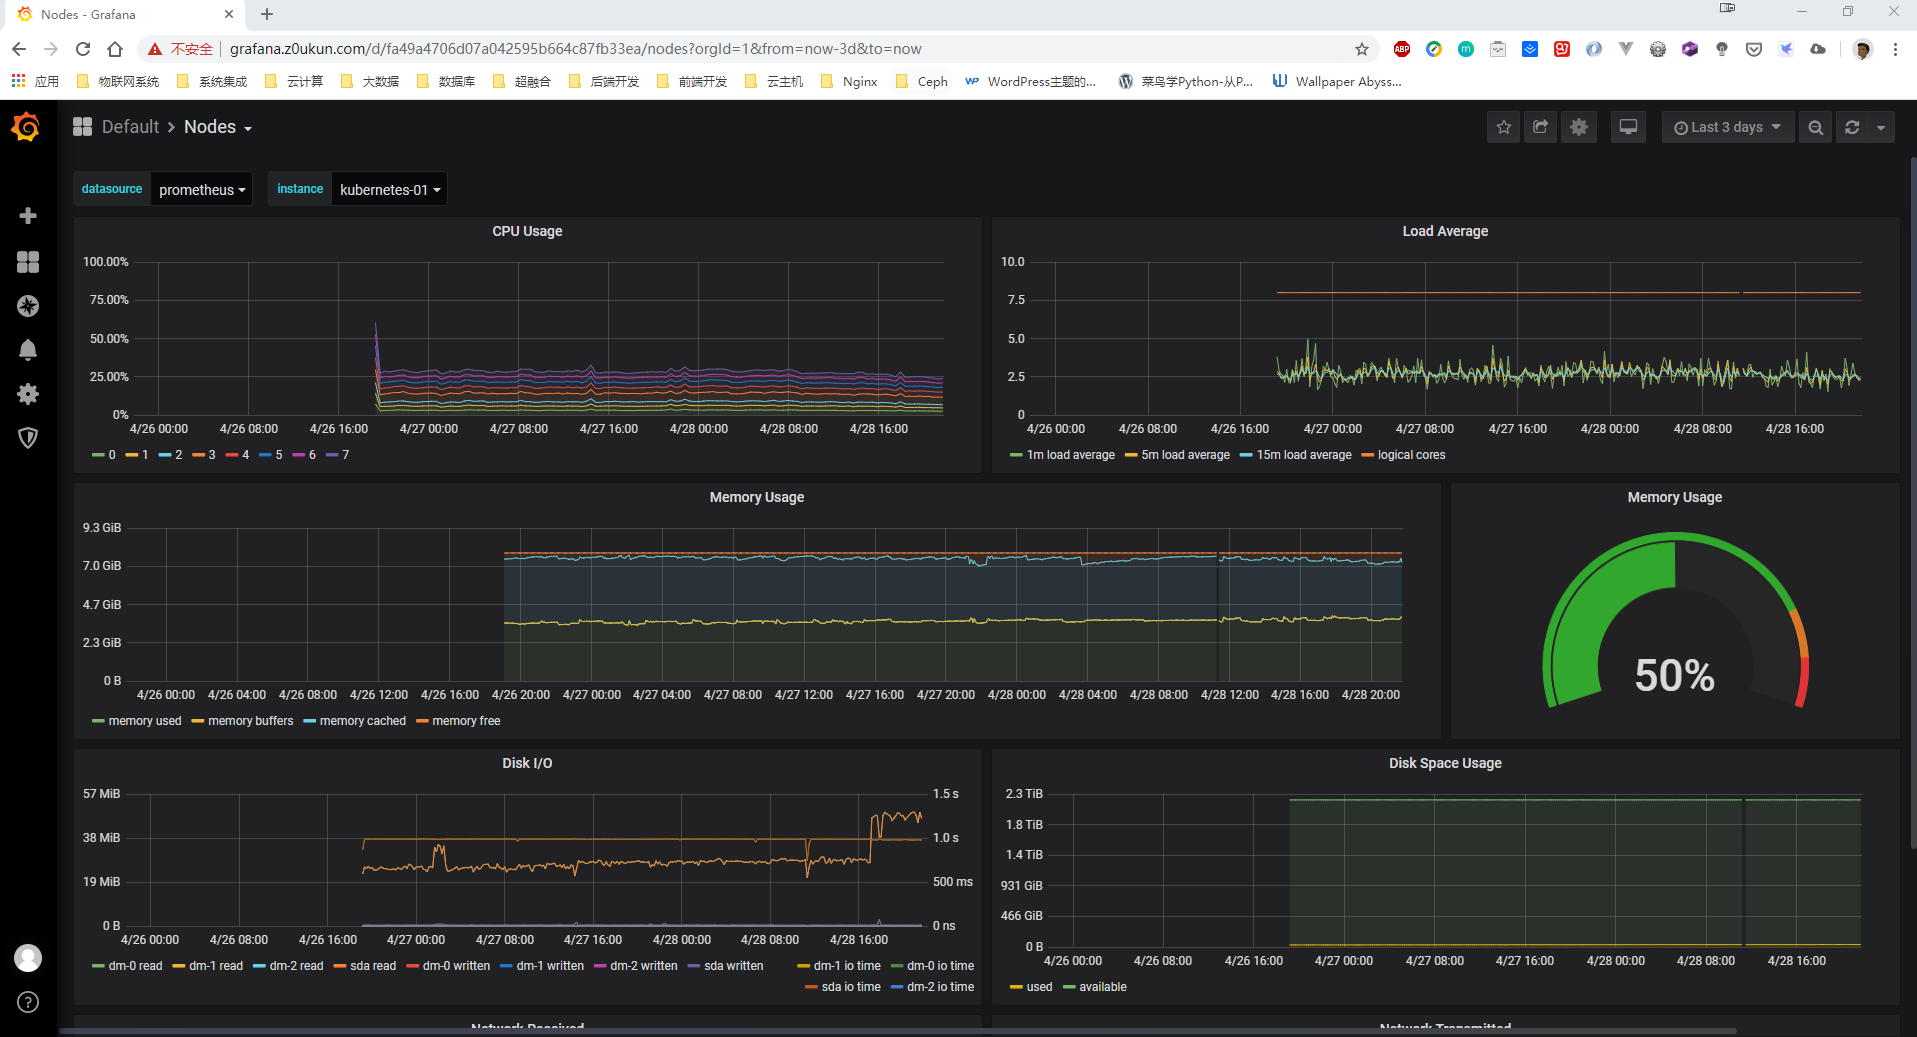Open the Disk Space Usage panel menu
This screenshot has width=1917, height=1037.
tap(1445, 763)
